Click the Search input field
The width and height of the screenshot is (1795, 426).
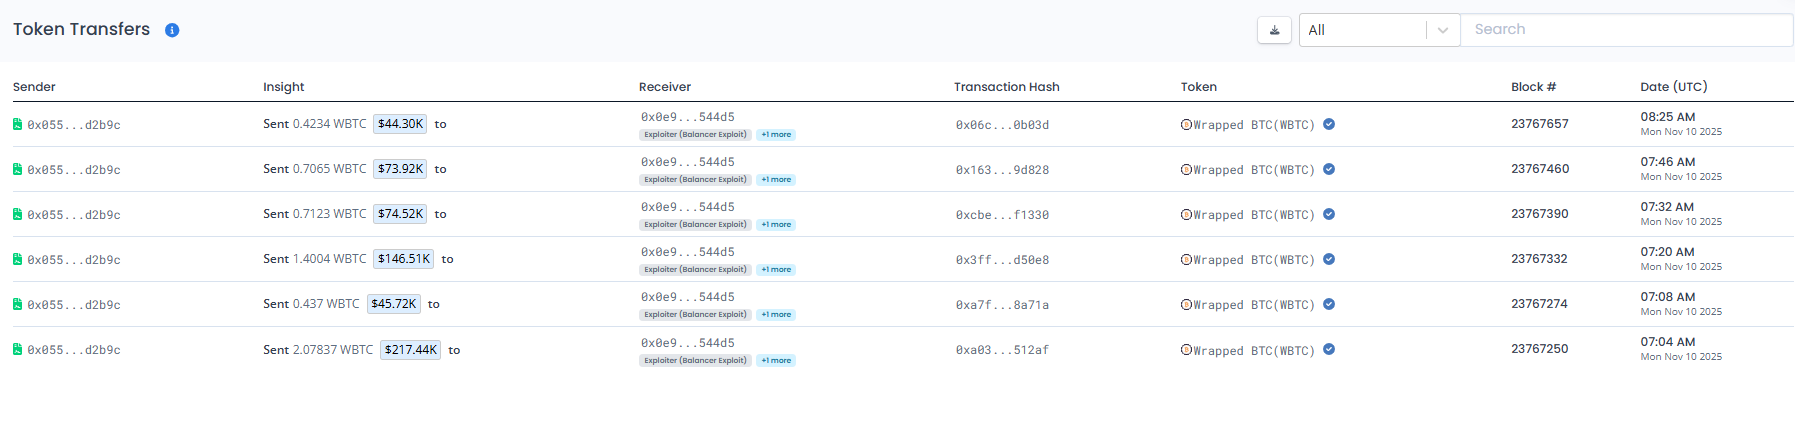pos(1626,30)
